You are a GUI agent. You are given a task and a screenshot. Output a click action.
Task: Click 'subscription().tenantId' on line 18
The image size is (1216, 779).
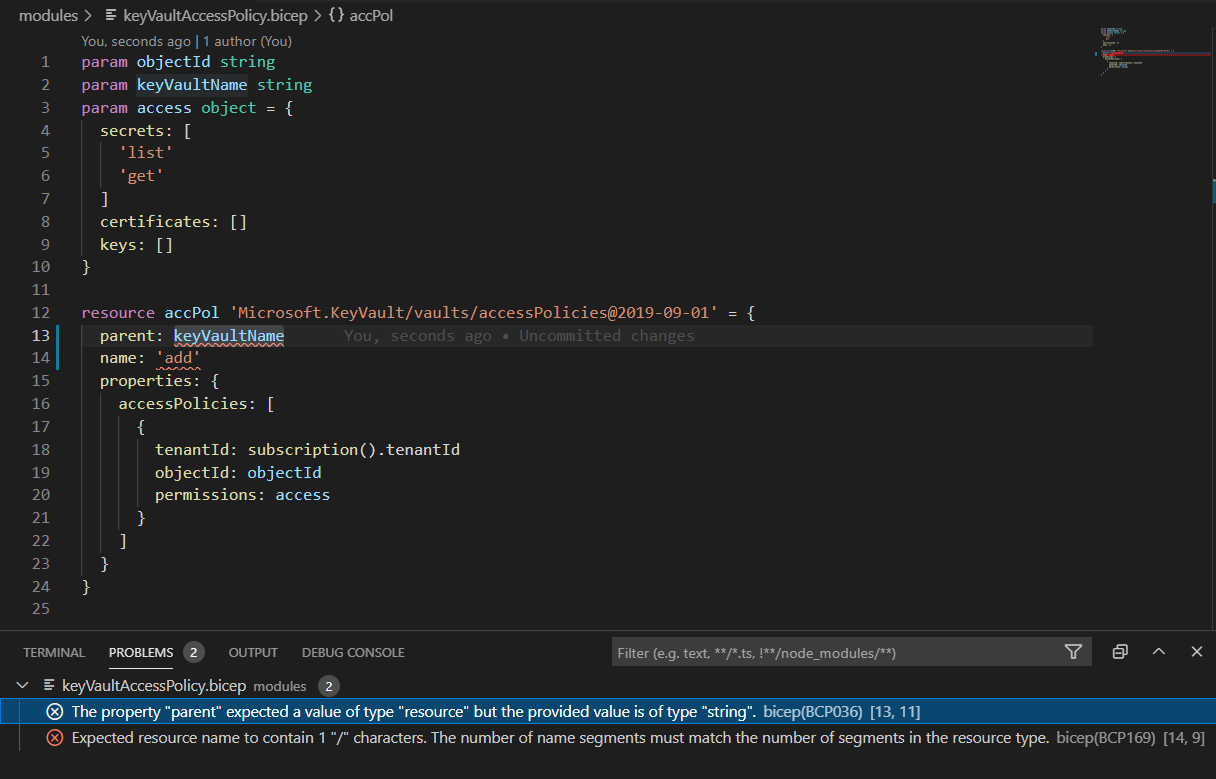tap(354, 450)
